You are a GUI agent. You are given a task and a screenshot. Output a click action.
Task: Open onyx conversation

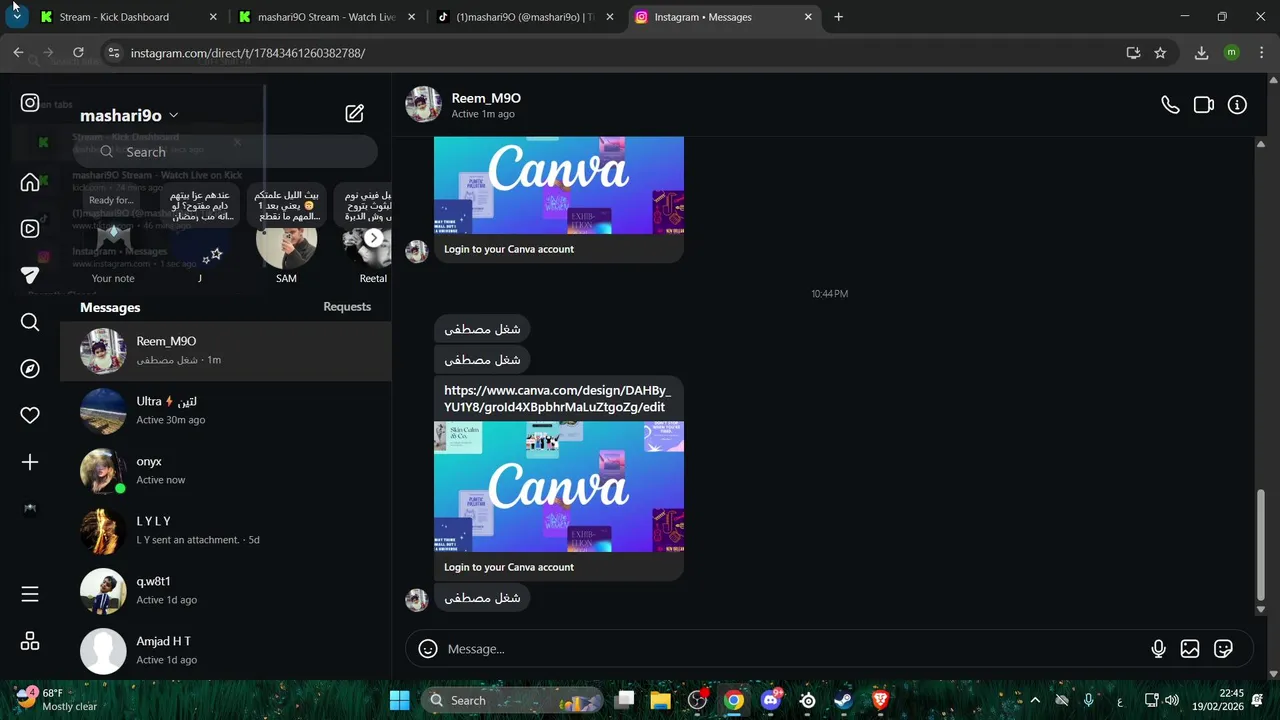tap(226, 471)
